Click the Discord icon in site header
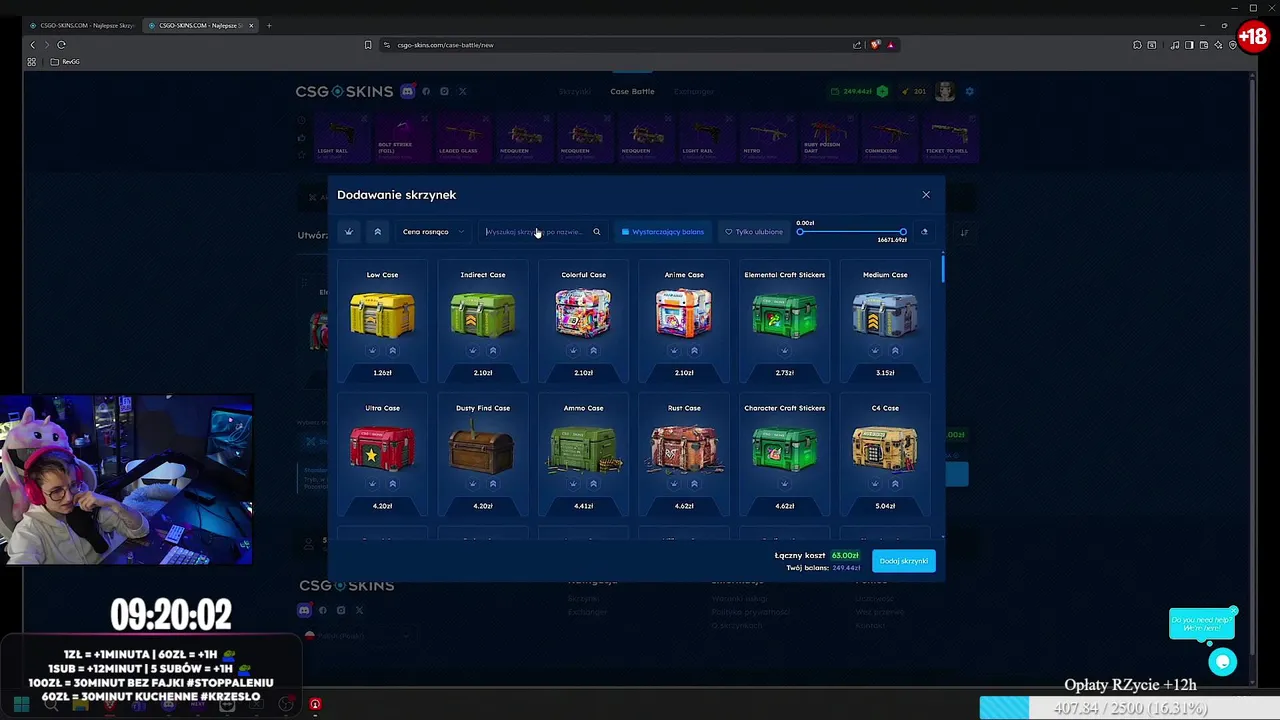The width and height of the screenshot is (1280, 720). coord(408,91)
